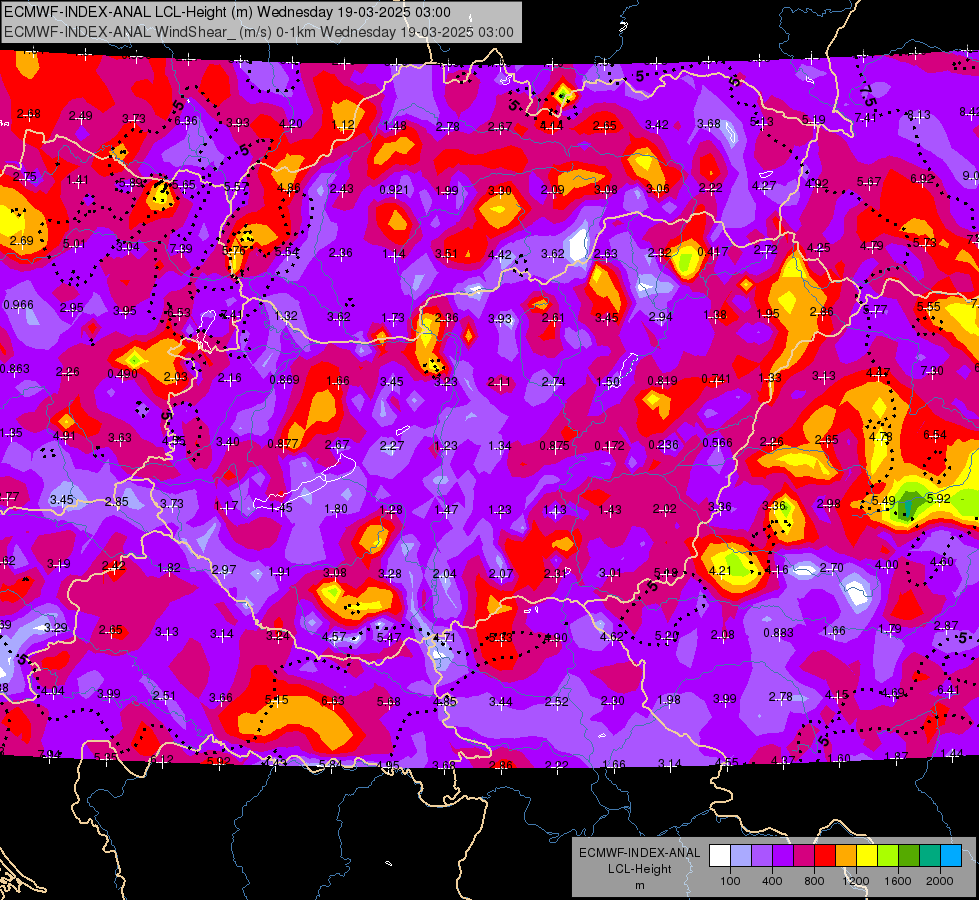This screenshot has height=900, width=979.
Task: Click the white swatch in the LCL-Height legend
Action: 720,856
